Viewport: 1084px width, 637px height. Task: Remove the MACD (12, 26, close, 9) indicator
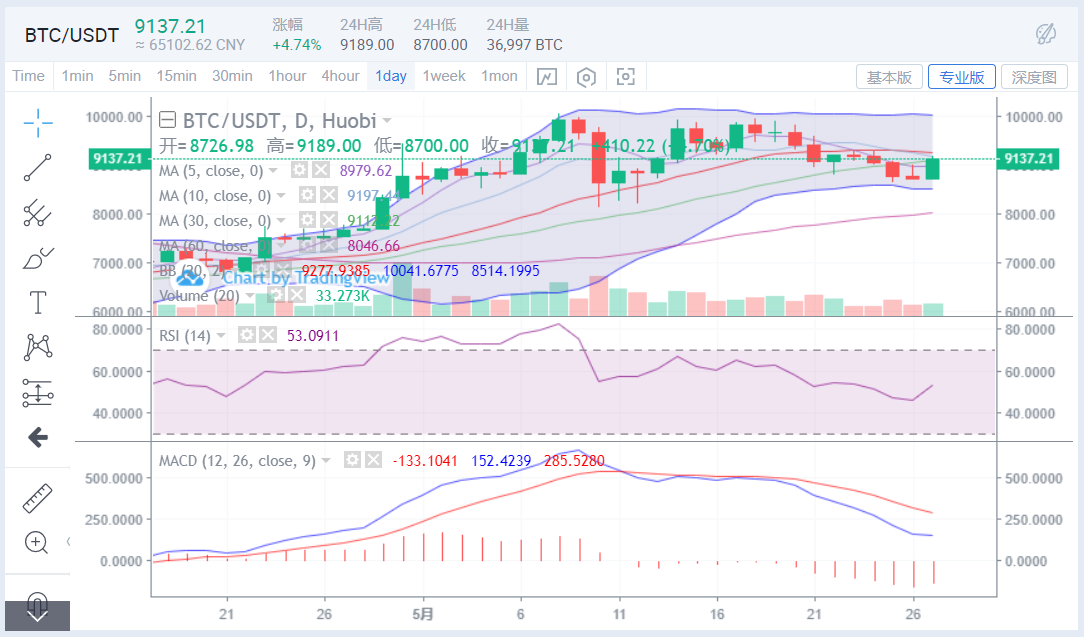374,460
